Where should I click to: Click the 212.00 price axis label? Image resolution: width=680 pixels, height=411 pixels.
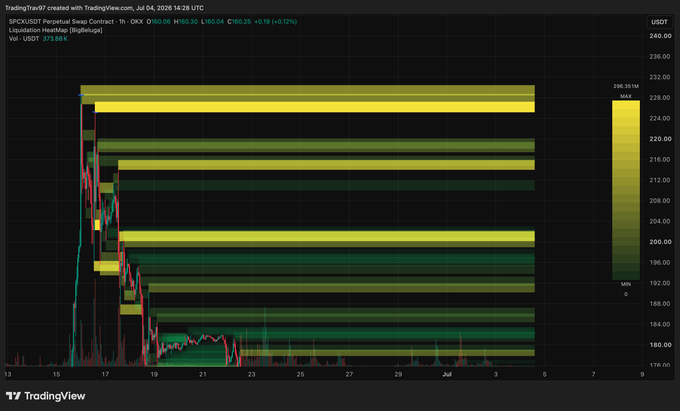click(660, 180)
